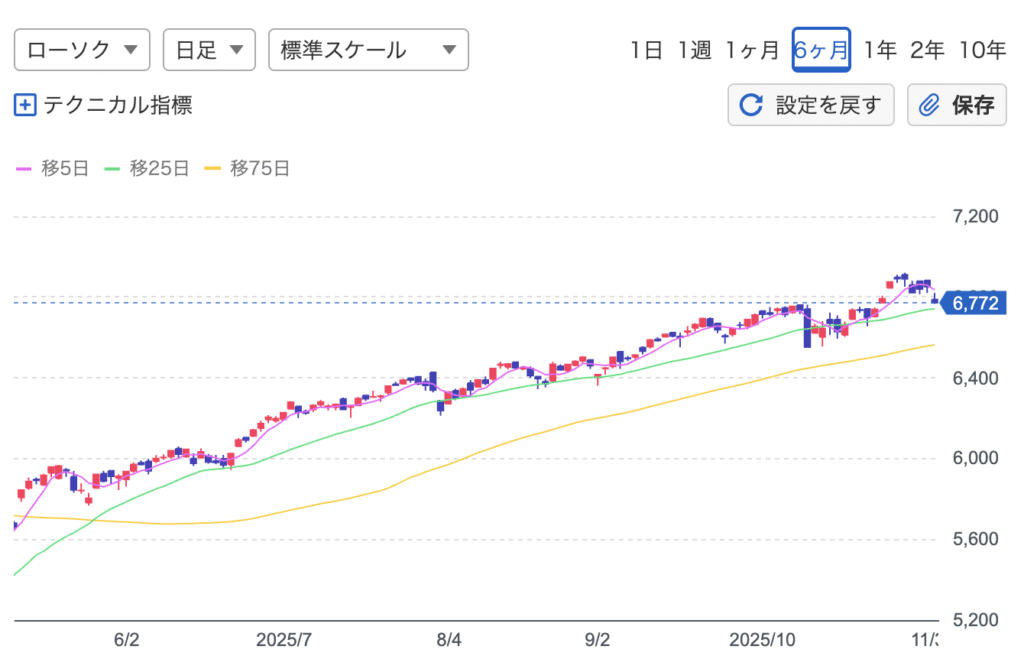Click the large blue candlestick in October

807,328
